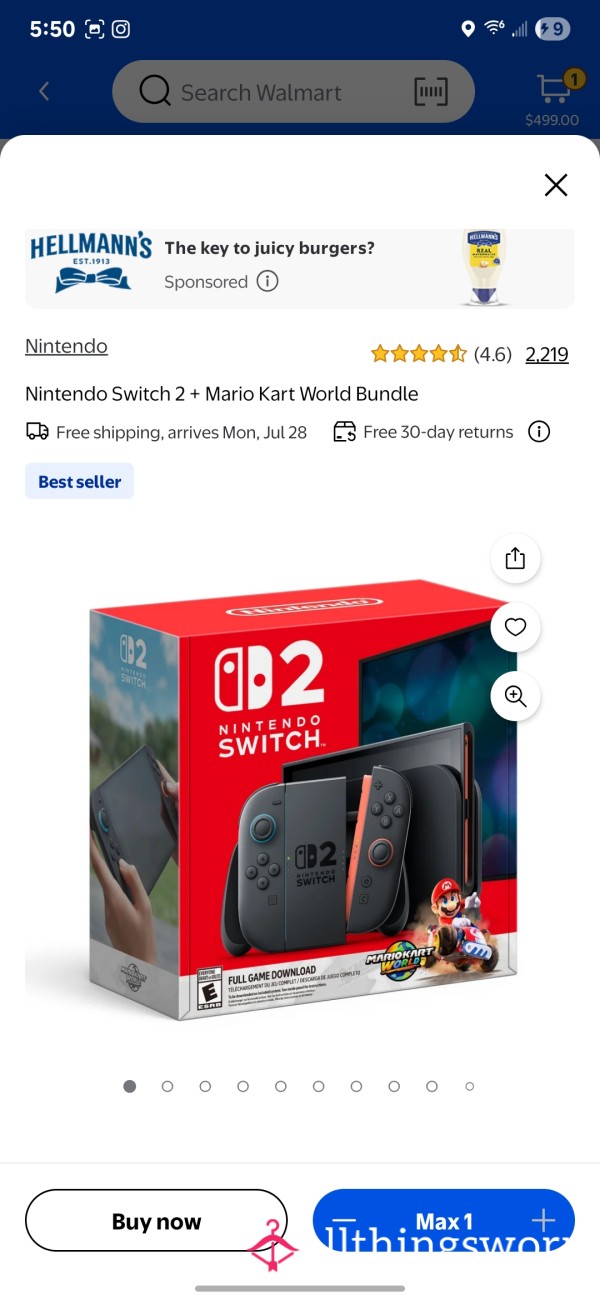This screenshot has width=600, height=1300.
Task: View free 30-day returns info icon
Action: [539, 432]
